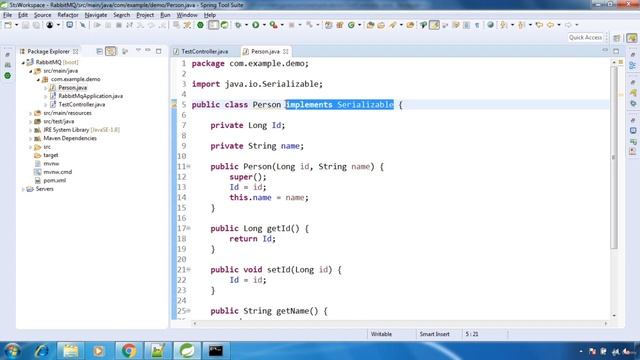Expand the src/main/resources folder
This screenshot has height=360, width=640.
(x=31, y=113)
